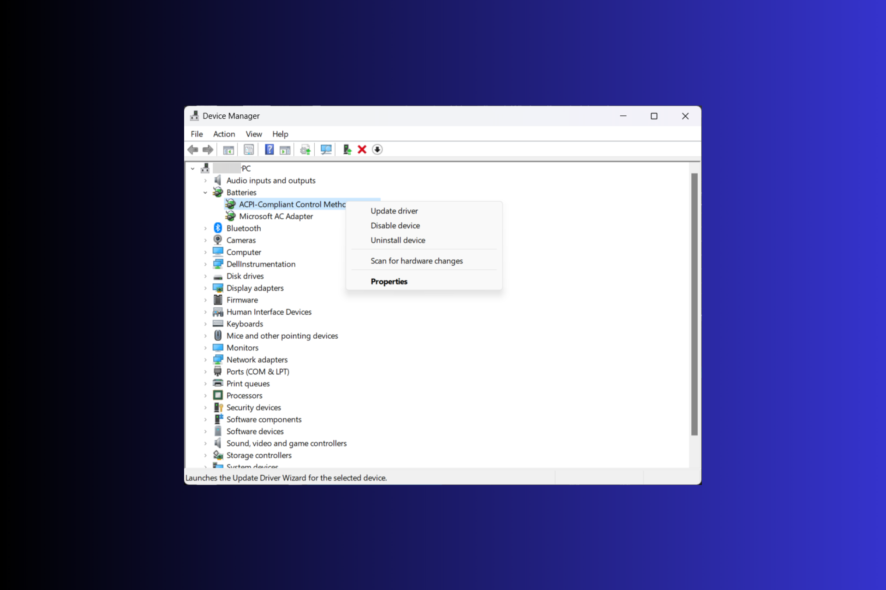
Task: Click the Ports (COM & LPT) icon
Action: 218,371
